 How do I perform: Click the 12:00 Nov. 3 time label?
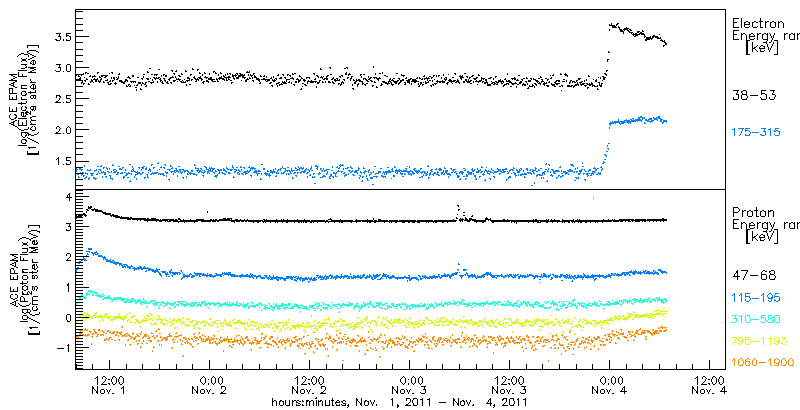(x=510, y=385)
